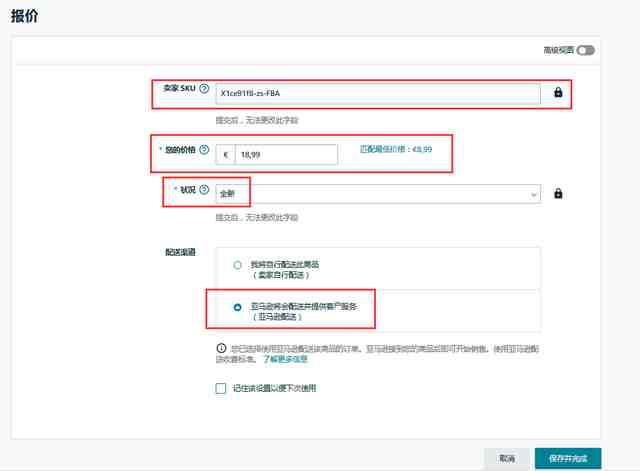640x471 pixels.
Task: Click the 提交后,无法更改此字段 note under SKU
Action: coord(257,120)
